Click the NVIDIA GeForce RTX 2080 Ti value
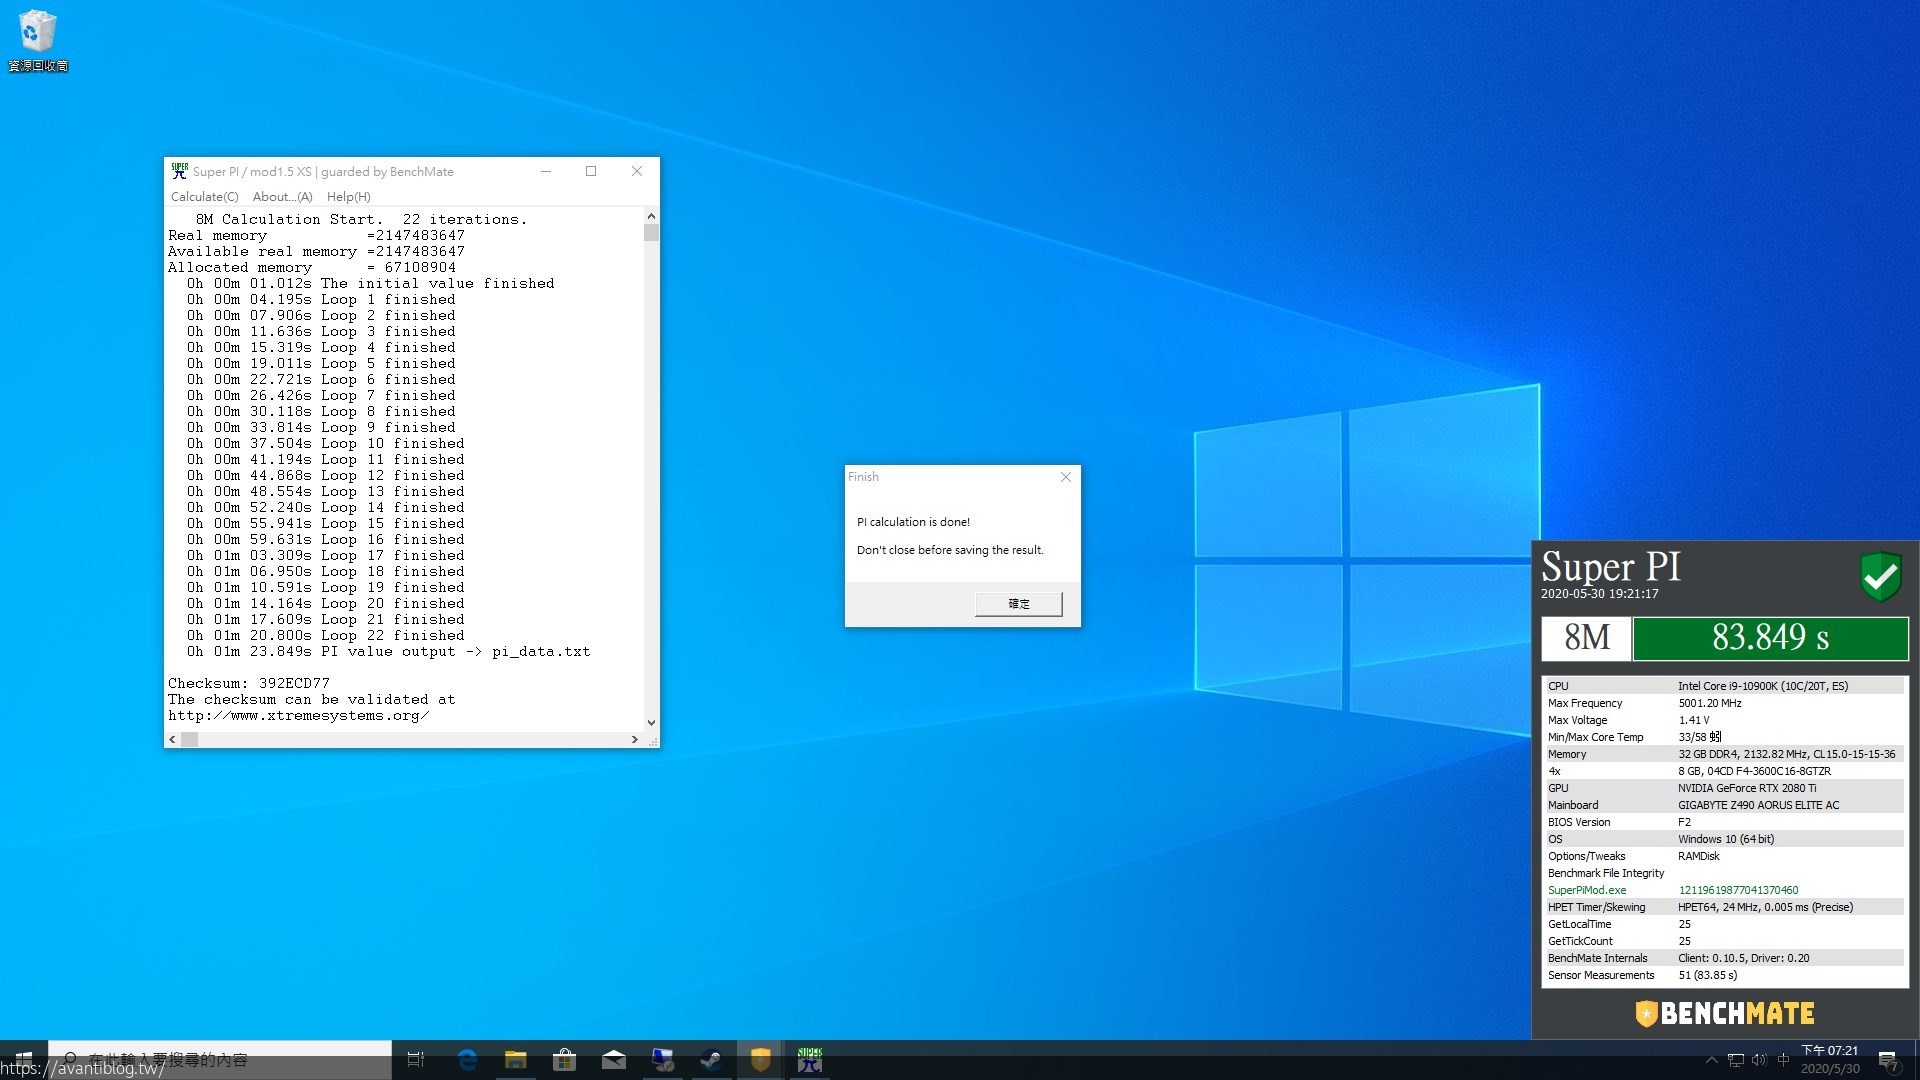 pos(1747,788)
